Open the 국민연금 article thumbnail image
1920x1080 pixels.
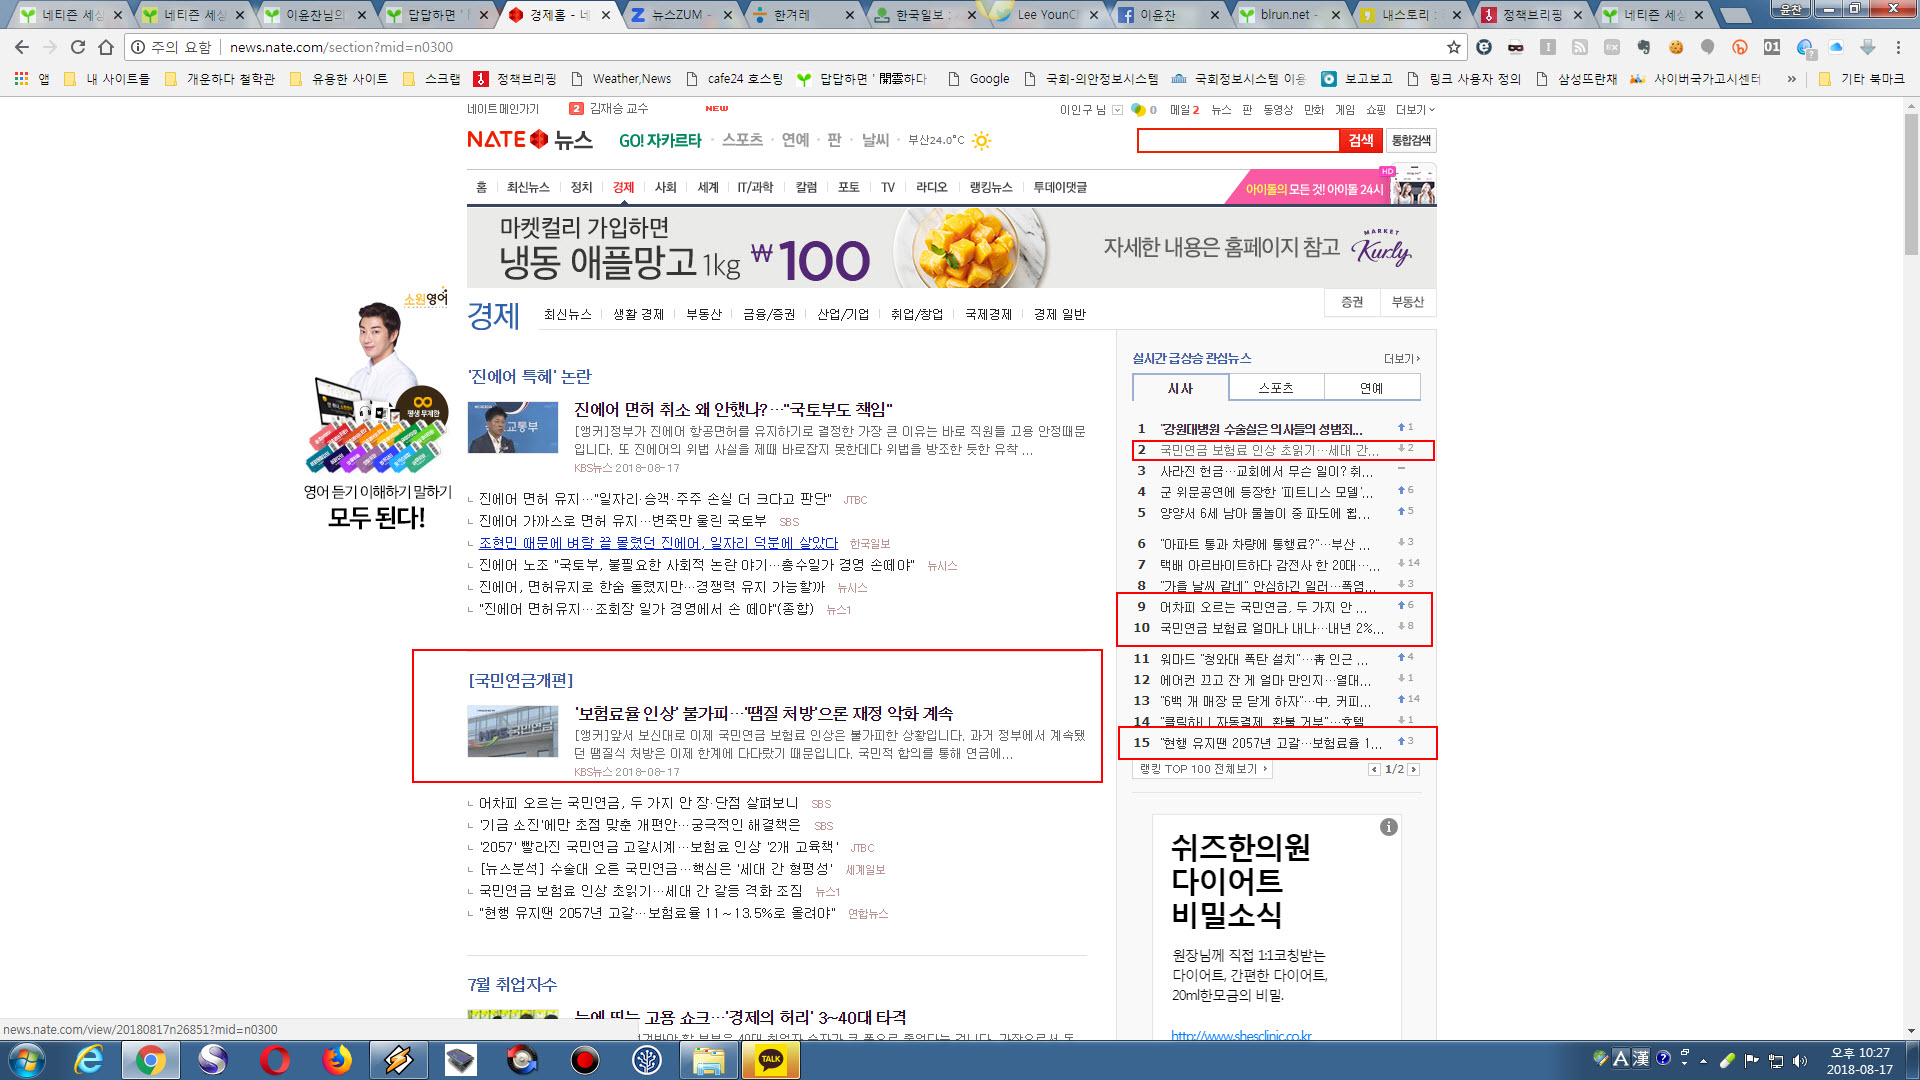pyautogui.click(x=513, y=731)
